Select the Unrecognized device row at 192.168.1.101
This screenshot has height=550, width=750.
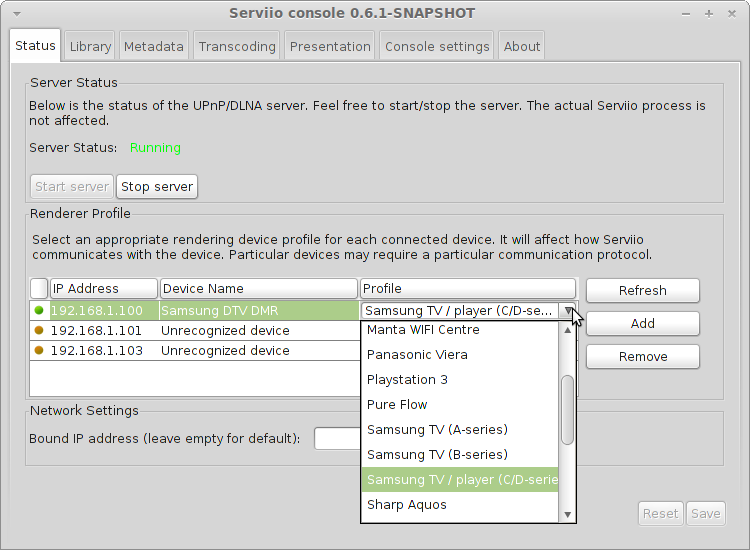coord(225,331)
